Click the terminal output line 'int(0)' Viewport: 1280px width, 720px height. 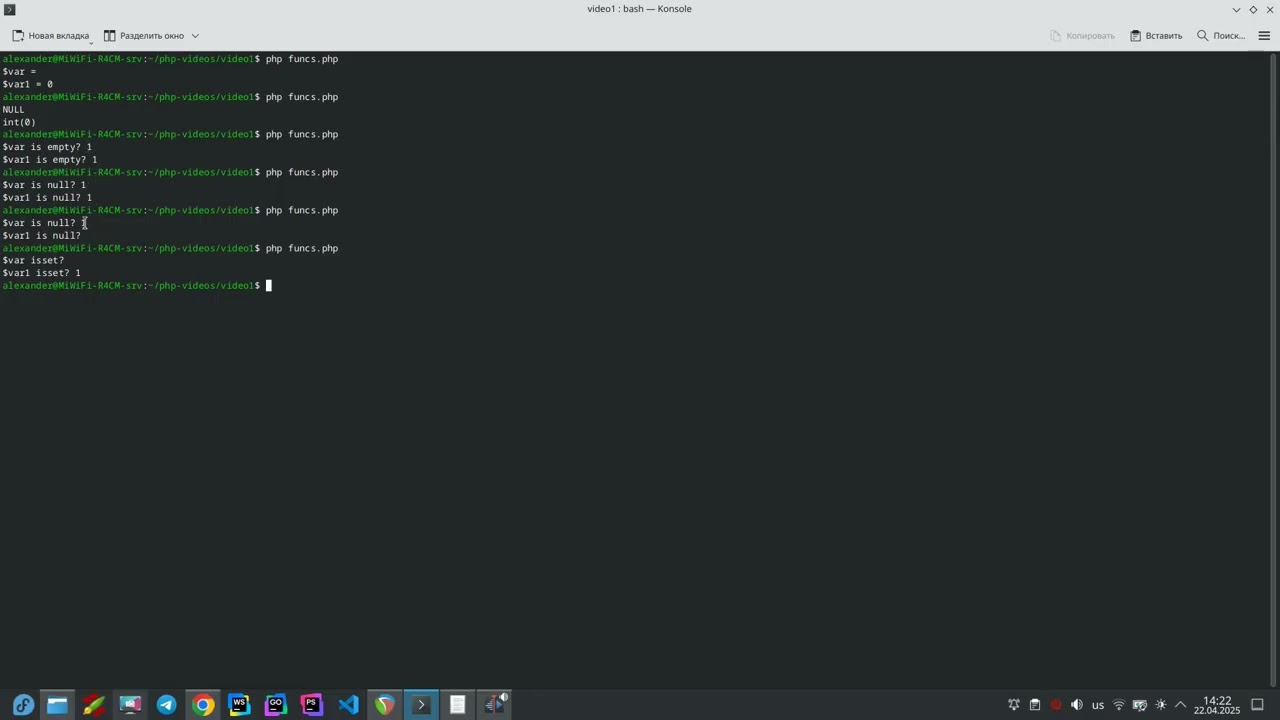19,122
